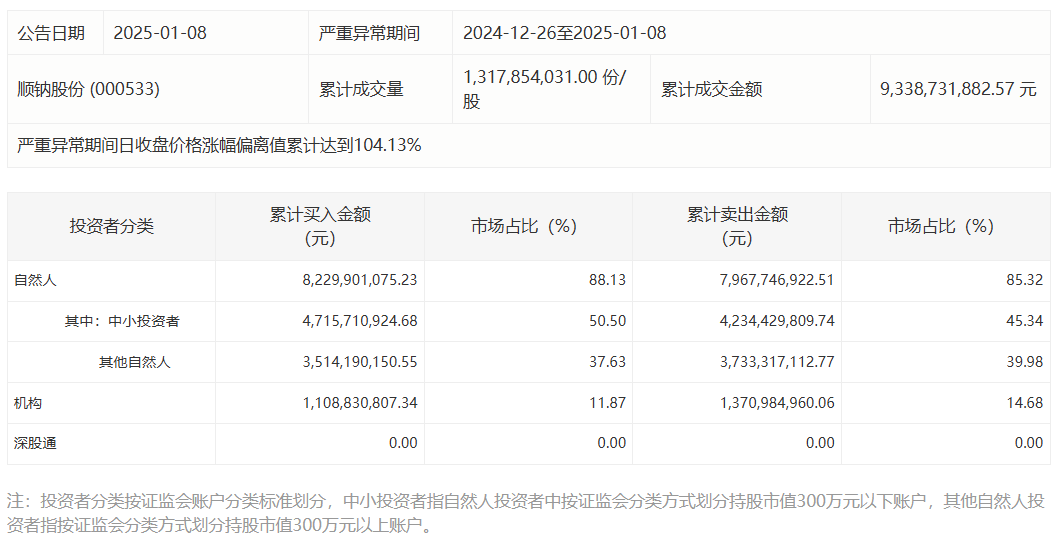The image size is (1057, 543).
Task: Select turnover value 9,338,731,882.57 元
Action: [x=958, y=89]
